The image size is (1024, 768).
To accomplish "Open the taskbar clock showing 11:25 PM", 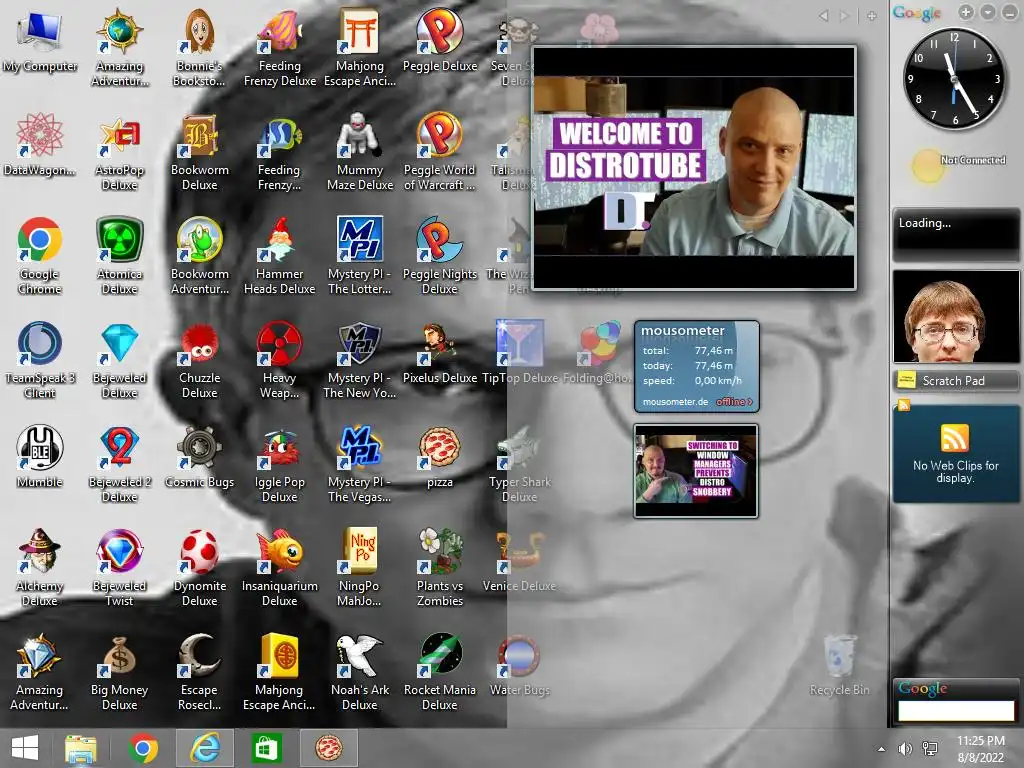I will click(980, 749).
